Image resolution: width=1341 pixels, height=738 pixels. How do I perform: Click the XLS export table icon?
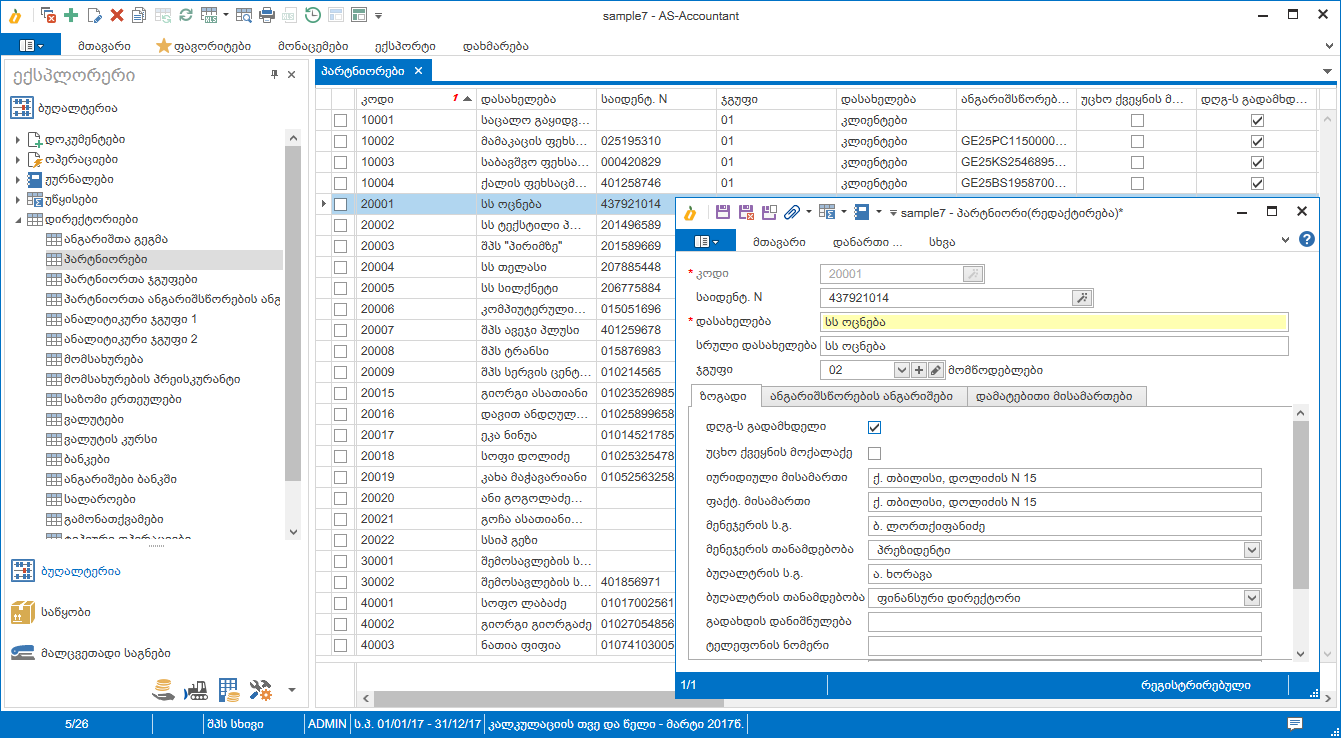pos(209,15)
